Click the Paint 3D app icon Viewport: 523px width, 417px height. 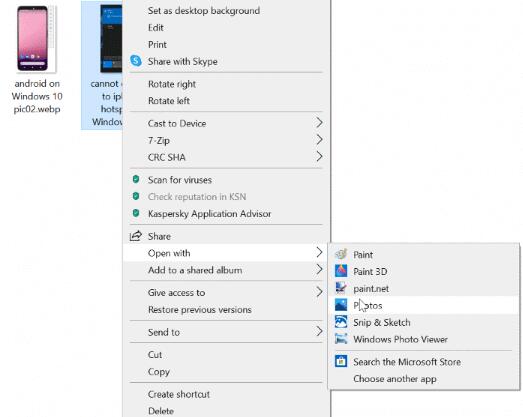pyautogui.click(x=341, y=271)
